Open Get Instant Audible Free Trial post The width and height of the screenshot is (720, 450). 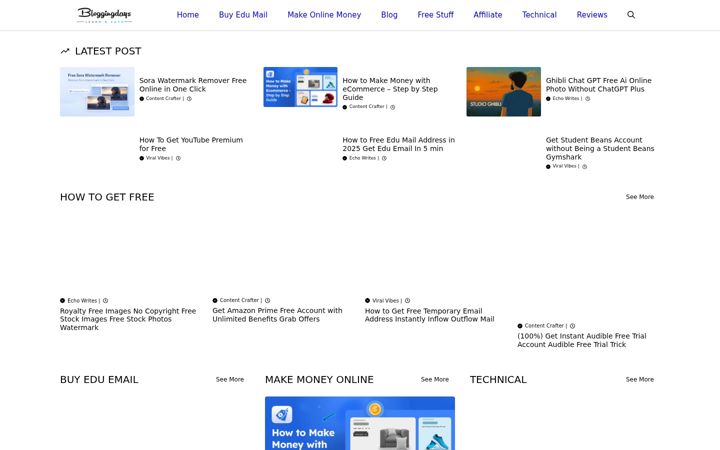tap(582, 340)
